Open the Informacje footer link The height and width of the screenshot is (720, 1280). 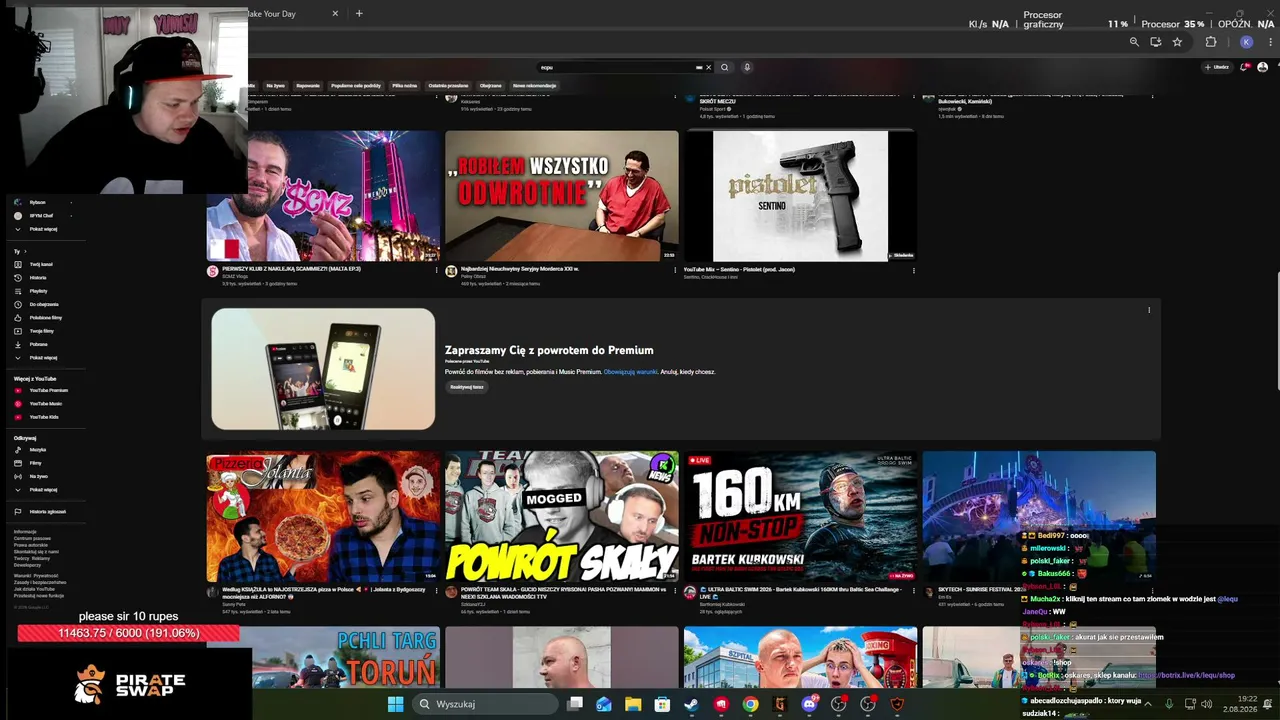25,532
